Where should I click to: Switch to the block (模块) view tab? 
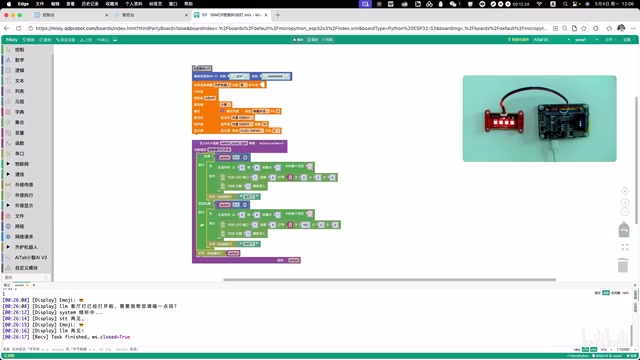point(298,40)
